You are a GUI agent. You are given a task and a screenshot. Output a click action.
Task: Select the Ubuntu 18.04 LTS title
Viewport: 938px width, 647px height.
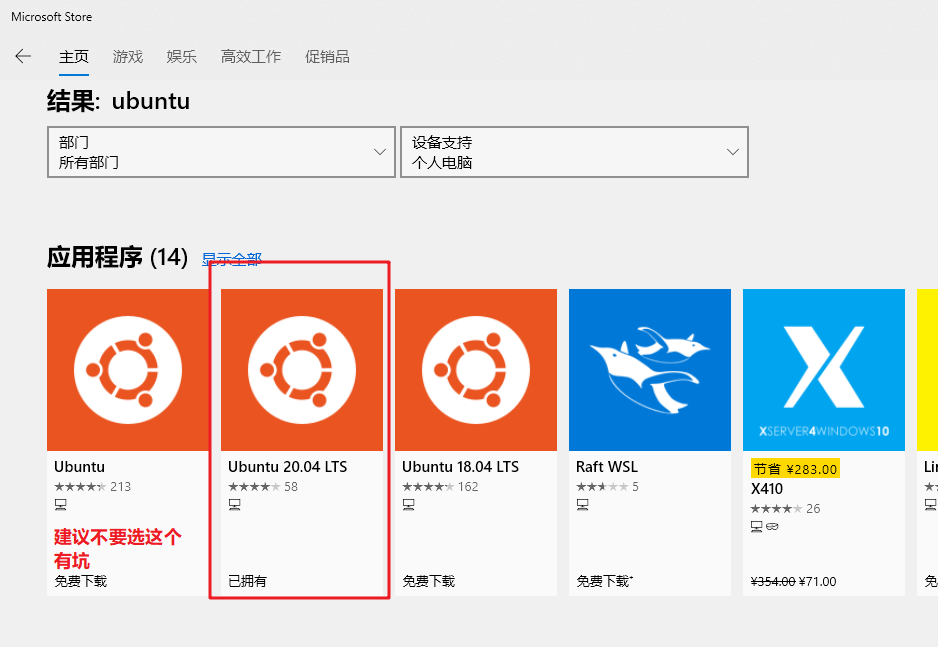pyautogui.click(x=461, y=466)
